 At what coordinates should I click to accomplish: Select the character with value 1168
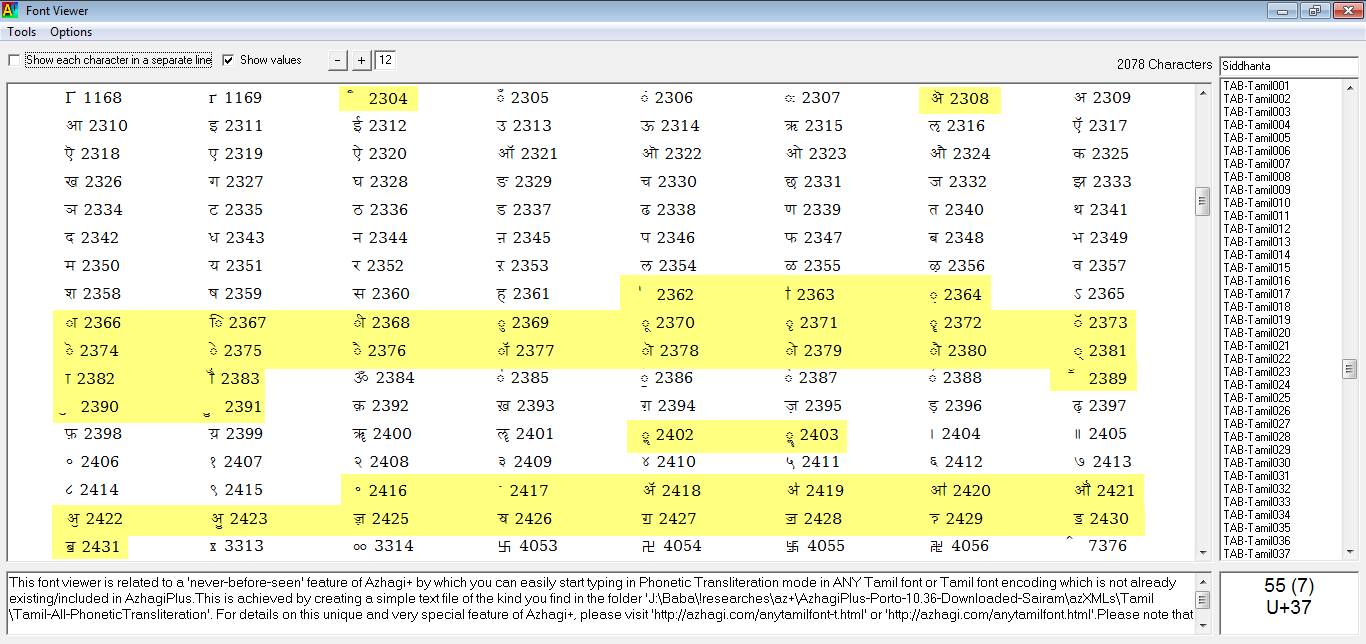coord(93,98)
